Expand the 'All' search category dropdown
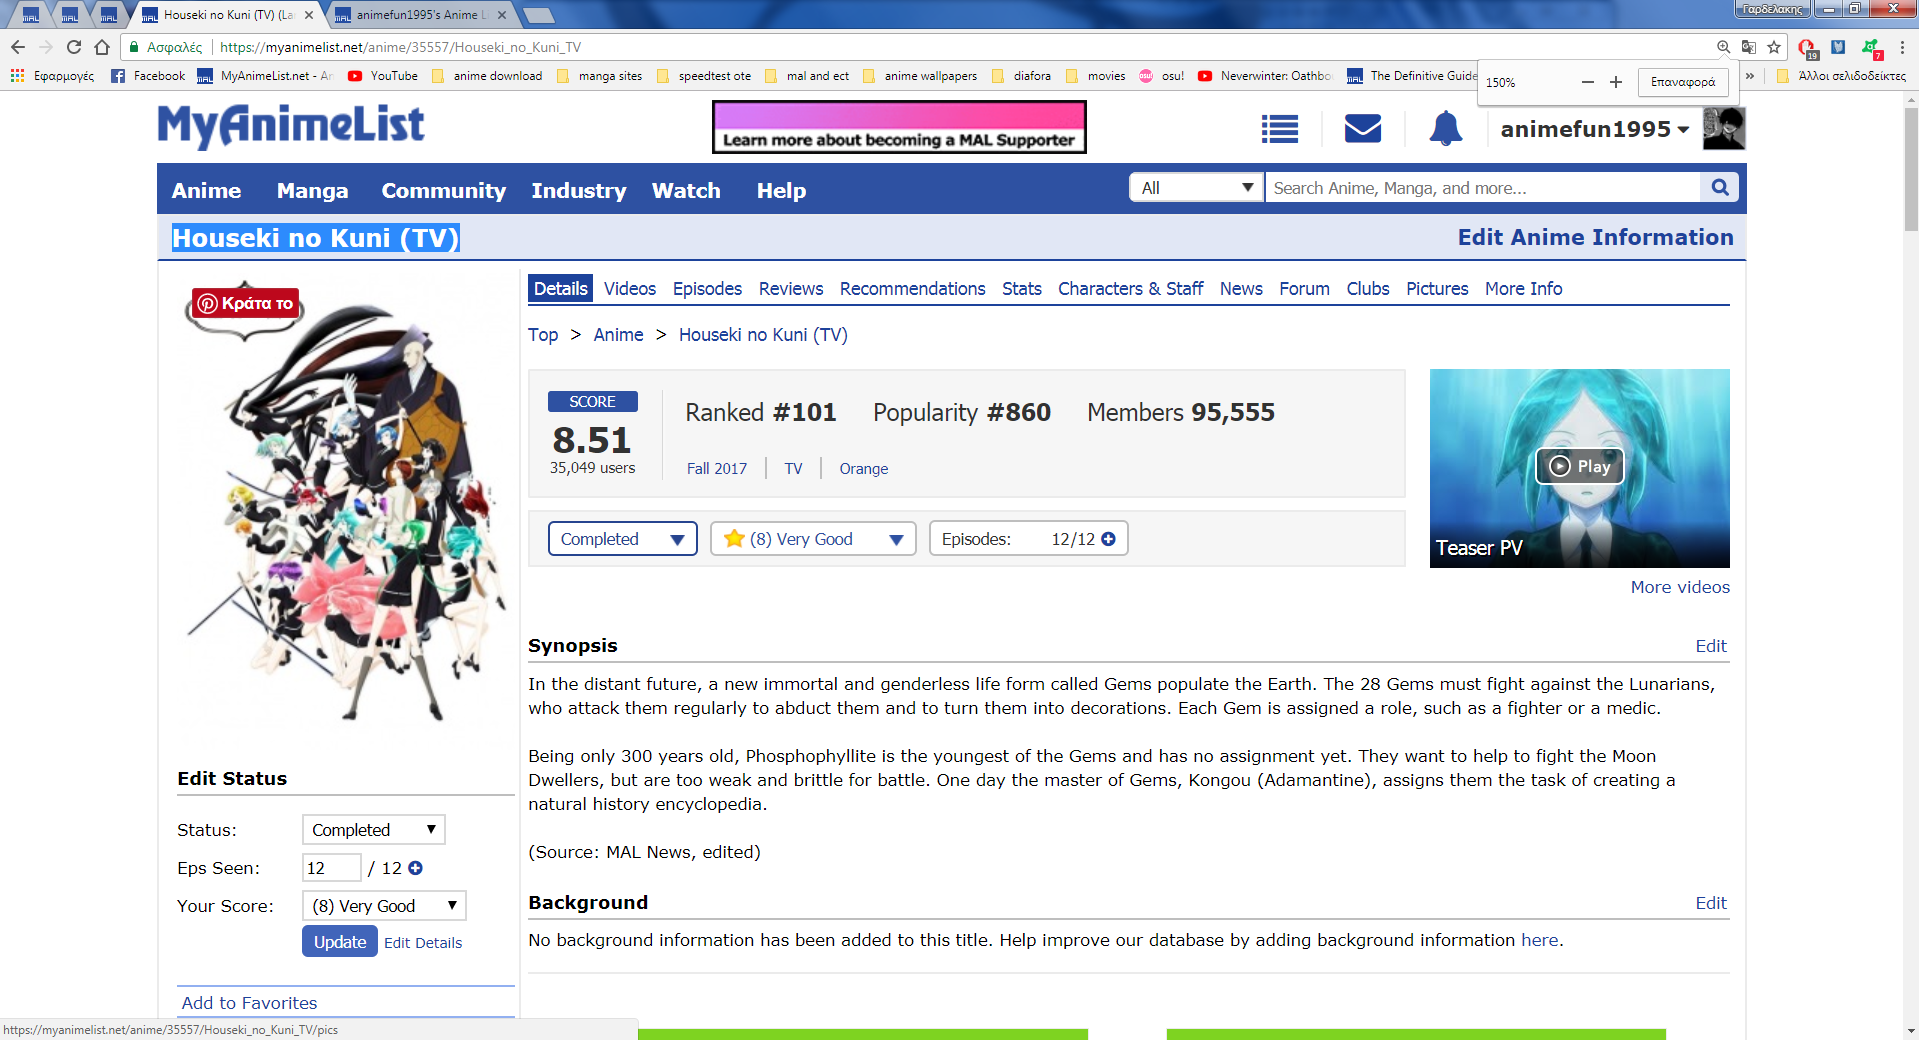 1196,188
